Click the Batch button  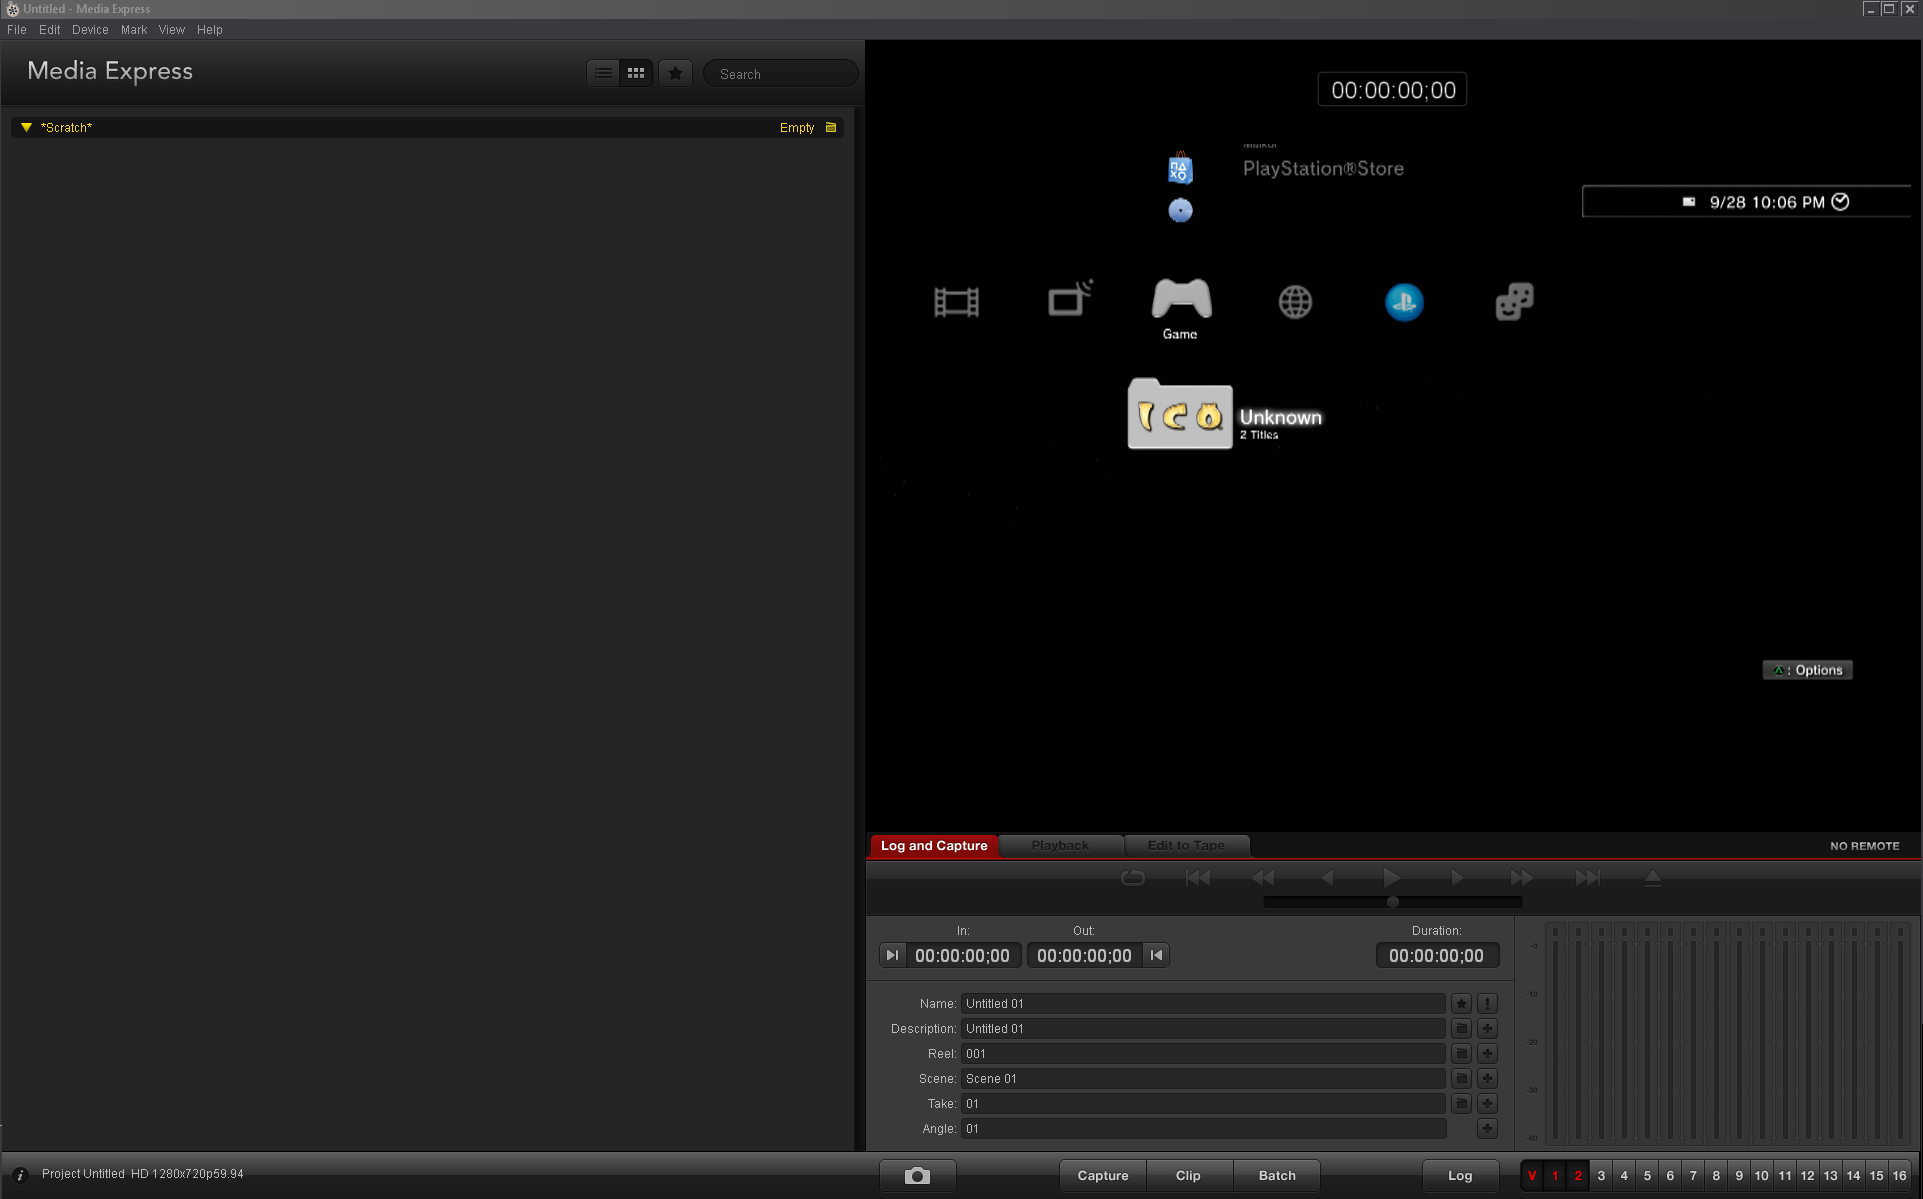coord(1277,1176)
